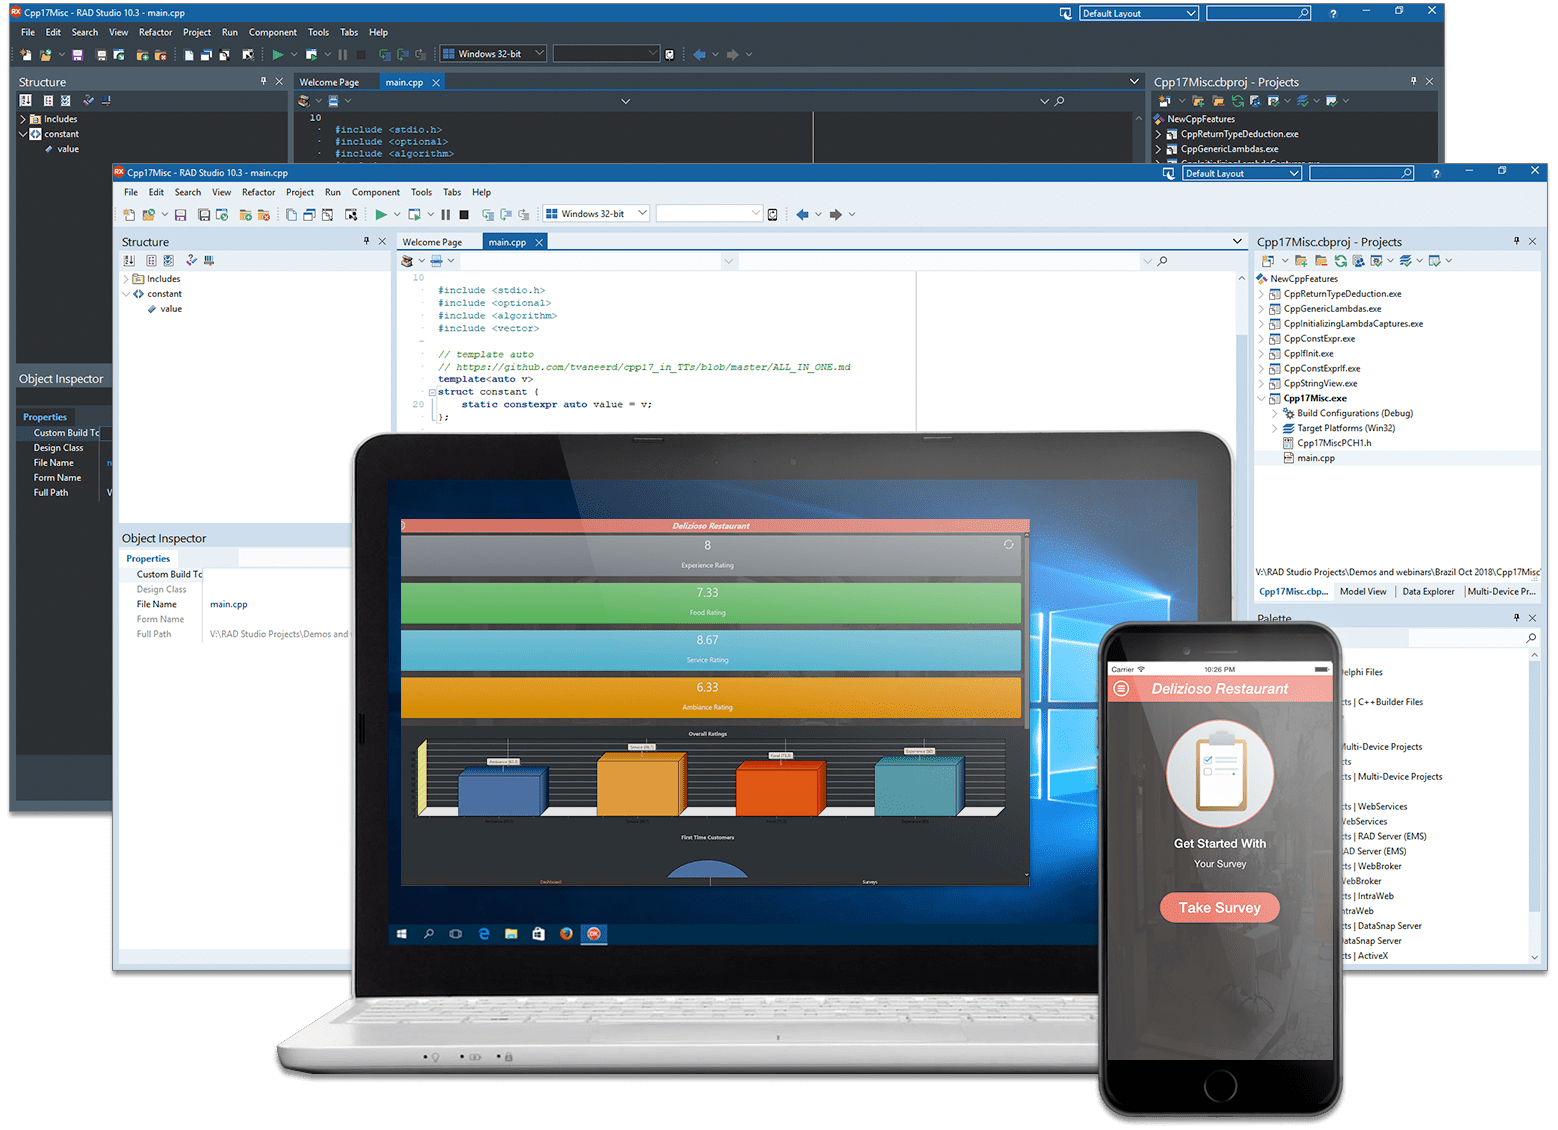Click inside the titlebar search box
Screen dimensions: 1558x1130
(1360, 172)
